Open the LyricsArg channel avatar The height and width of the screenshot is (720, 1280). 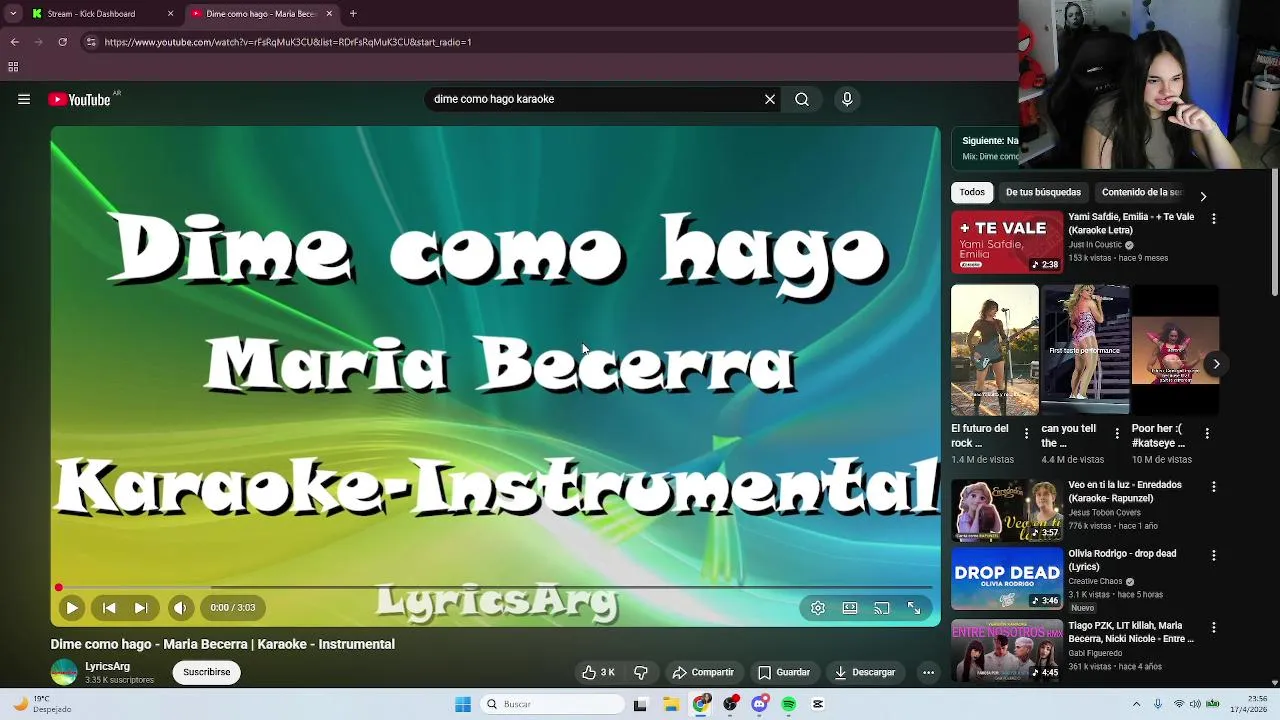[x=64, y=672]
